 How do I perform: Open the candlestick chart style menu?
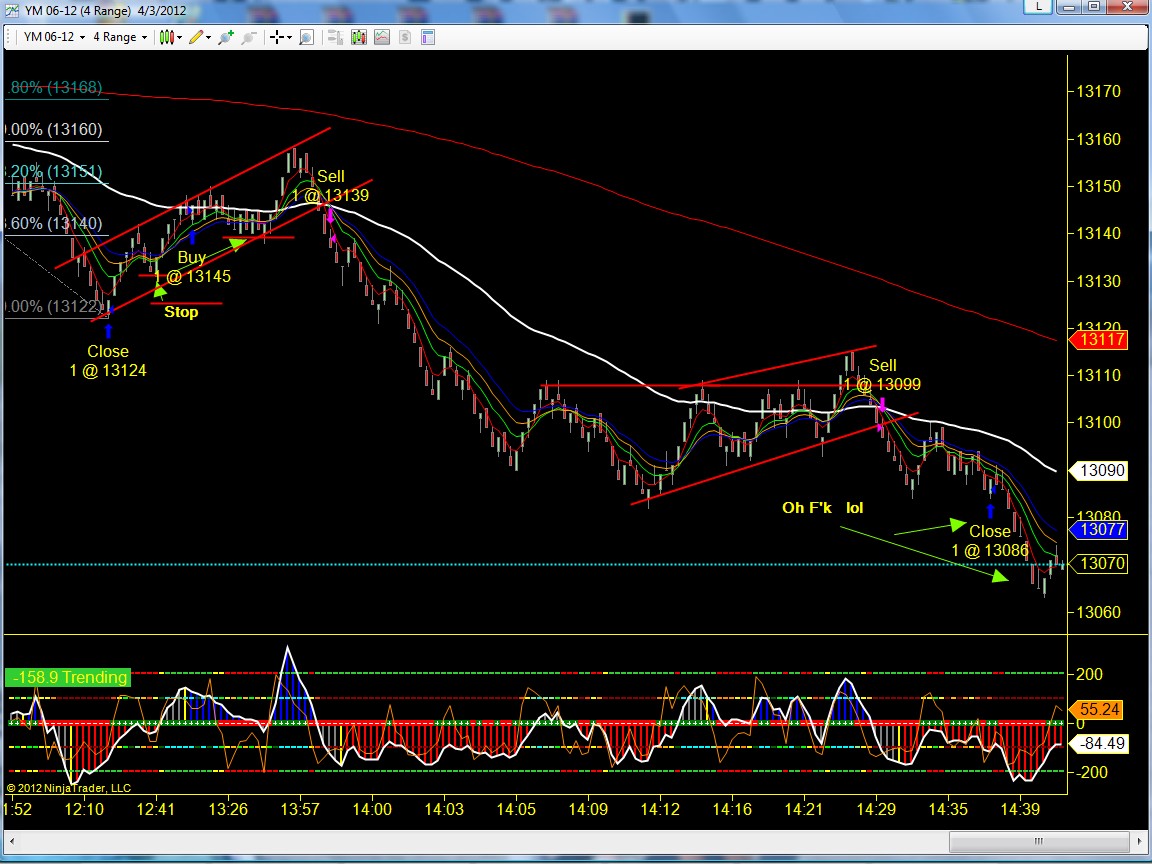coord(170,37)
